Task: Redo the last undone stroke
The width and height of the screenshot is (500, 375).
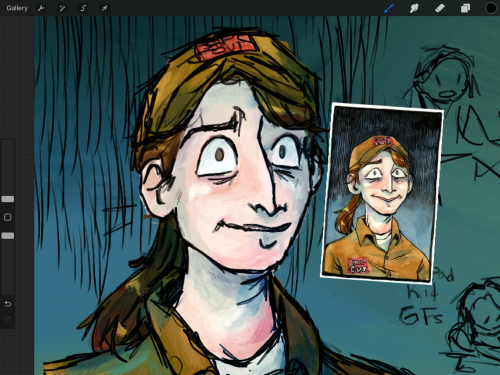Action: pos(8,320)
